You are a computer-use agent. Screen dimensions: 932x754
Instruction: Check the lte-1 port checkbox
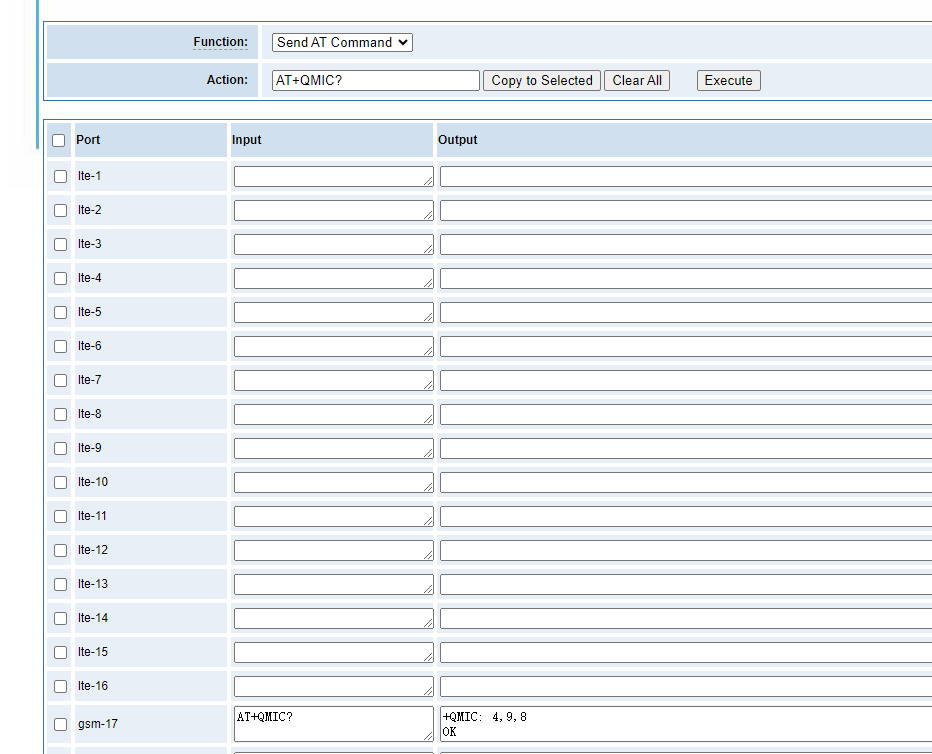click(x=61, y=176)
